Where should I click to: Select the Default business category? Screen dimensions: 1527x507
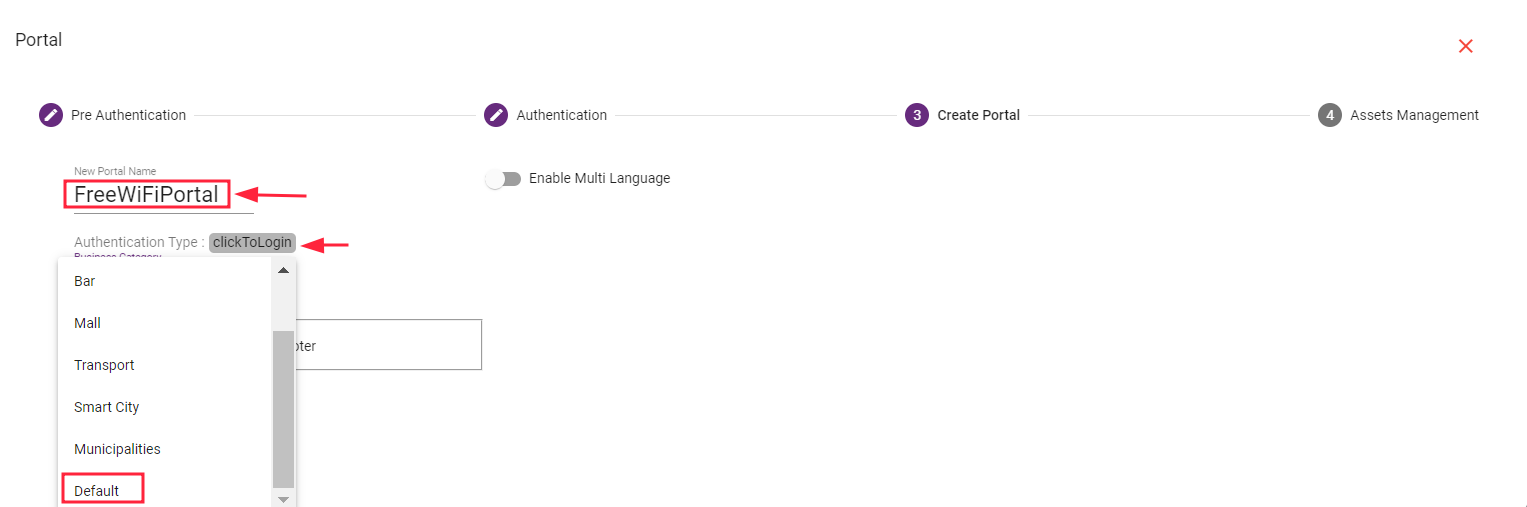(x=97, y=491)
